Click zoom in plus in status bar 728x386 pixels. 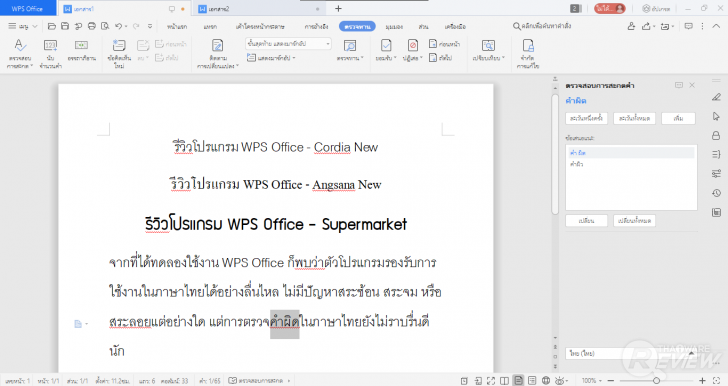point(702,380)
